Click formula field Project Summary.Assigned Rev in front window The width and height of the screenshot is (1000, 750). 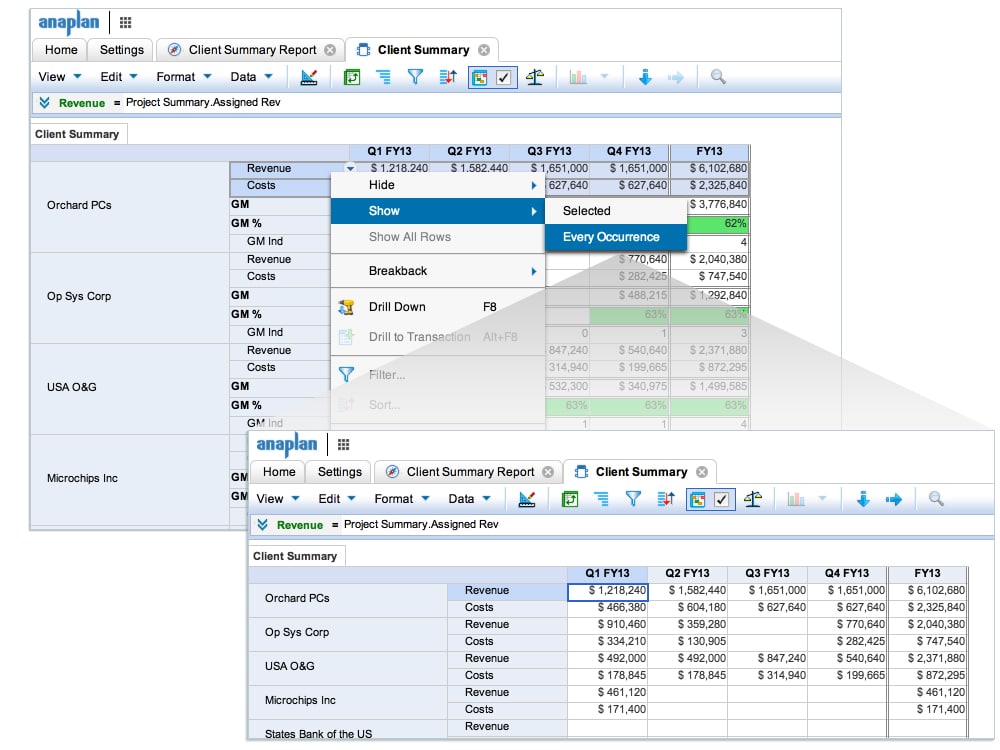tap(421, 524)
